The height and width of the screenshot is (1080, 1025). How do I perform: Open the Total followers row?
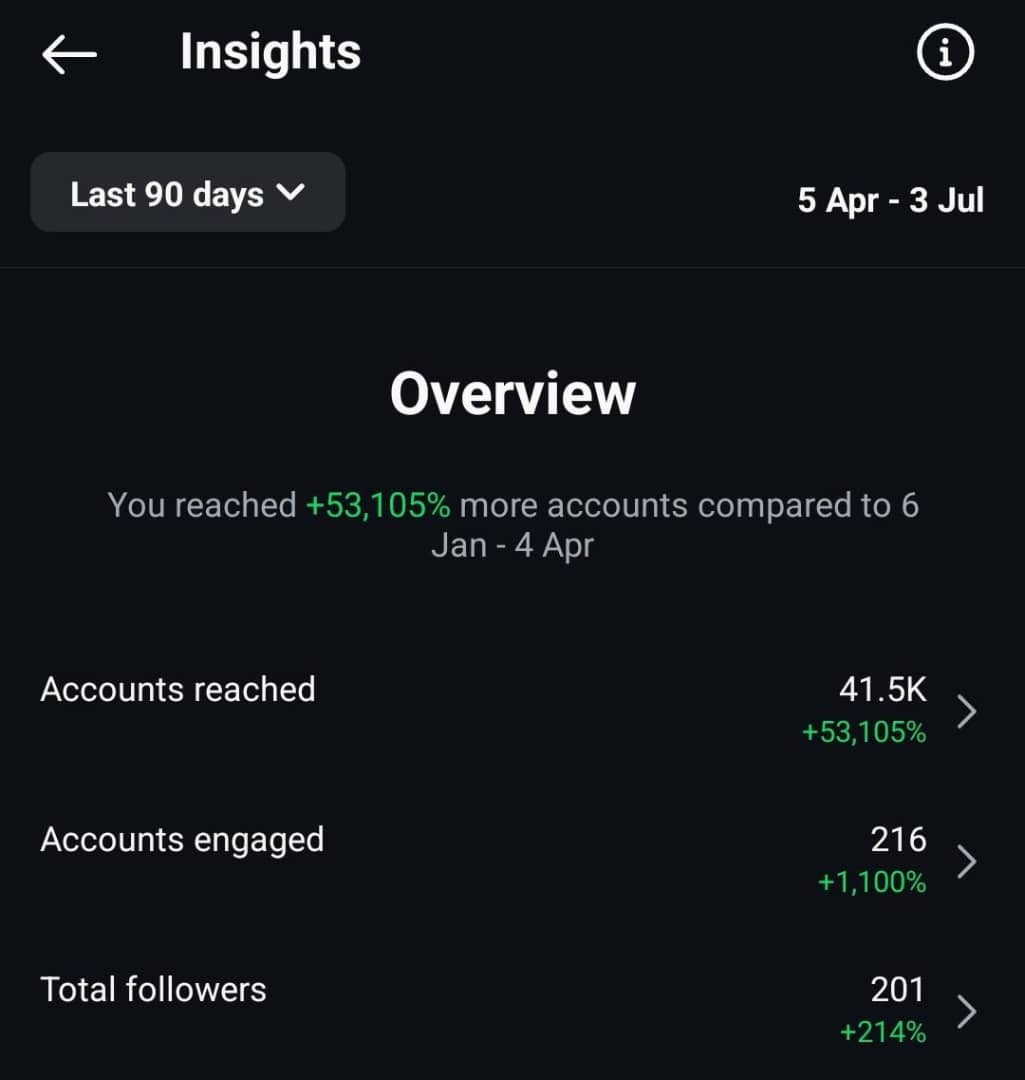pos(512,1011)
